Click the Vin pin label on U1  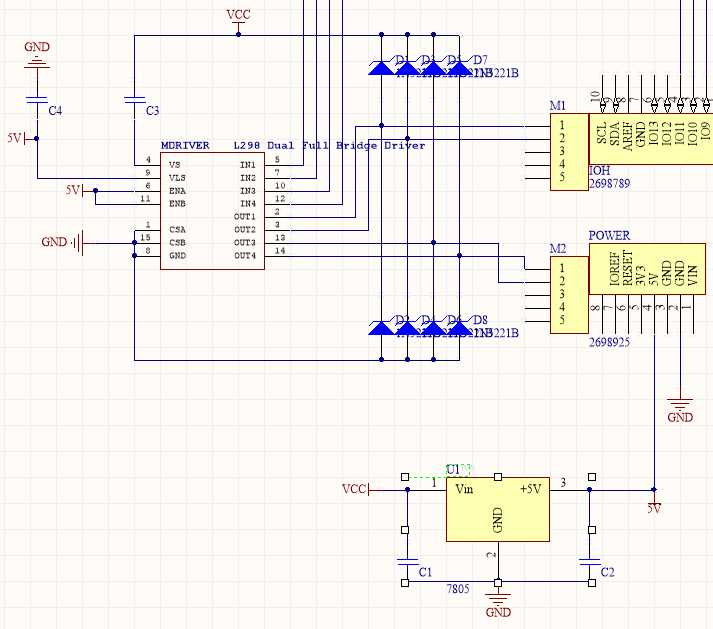coord(464,489)
